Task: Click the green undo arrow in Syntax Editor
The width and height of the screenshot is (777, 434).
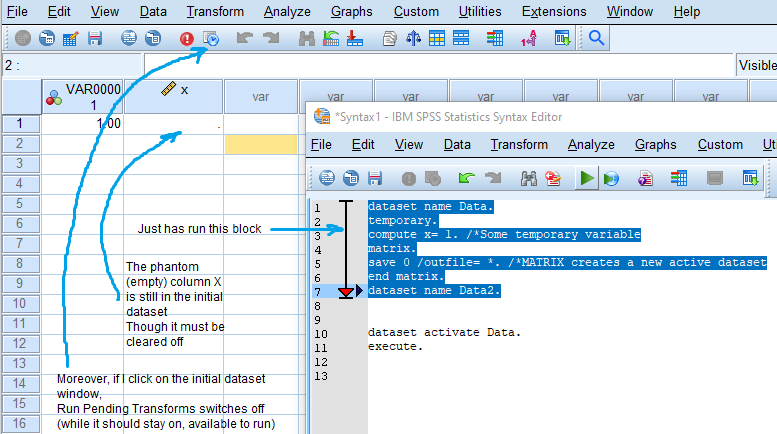Action: (x=466, y=178)
